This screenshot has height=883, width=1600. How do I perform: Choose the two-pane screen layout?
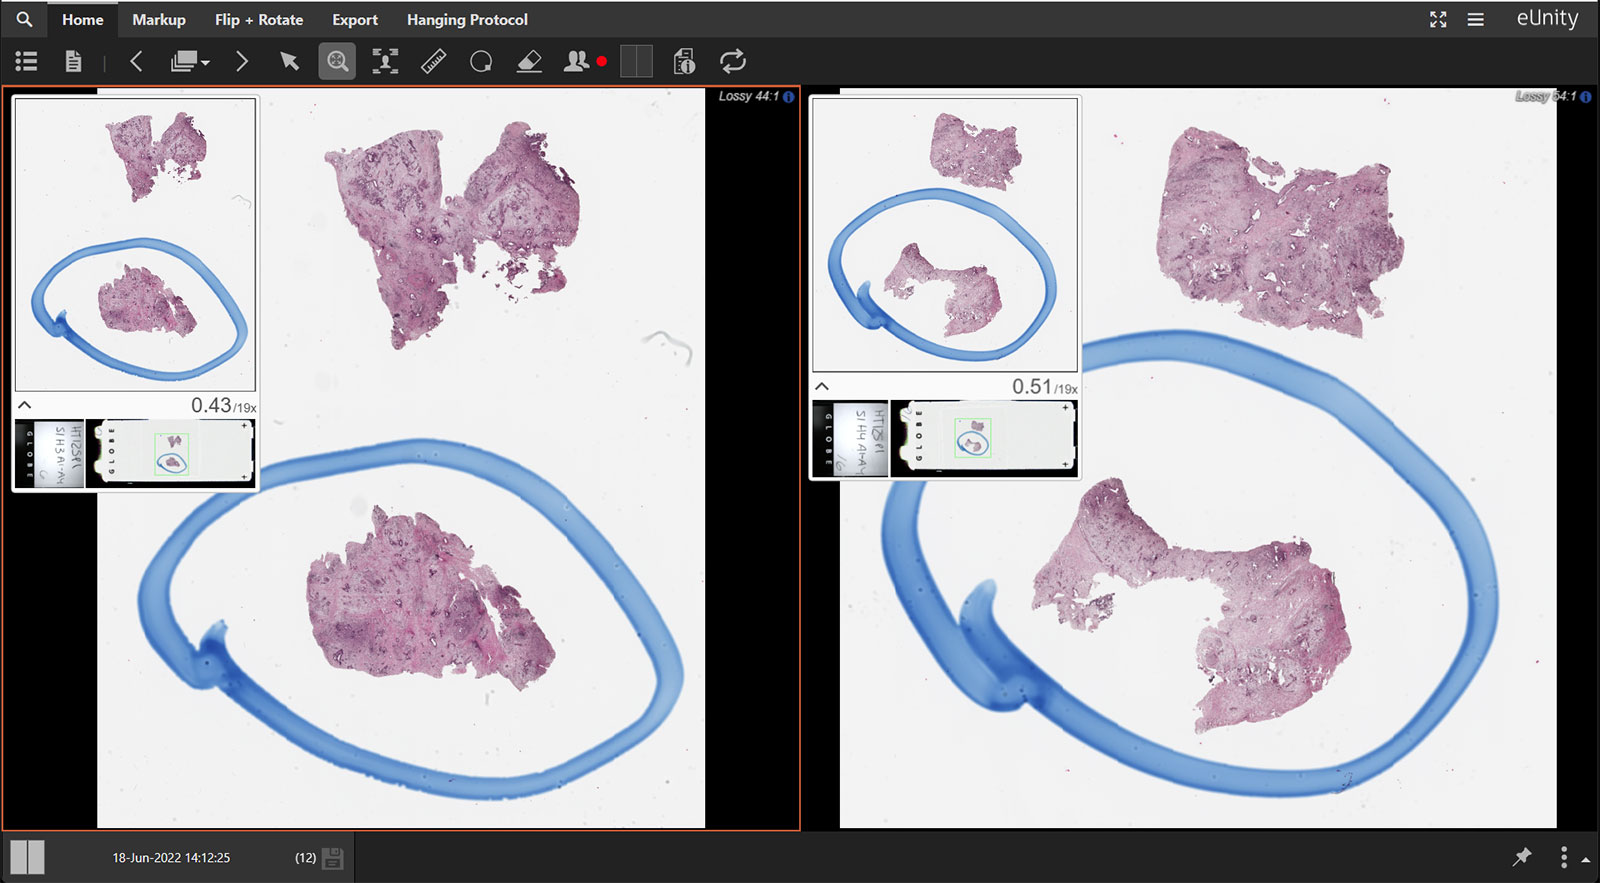click(x=636, y=62)
